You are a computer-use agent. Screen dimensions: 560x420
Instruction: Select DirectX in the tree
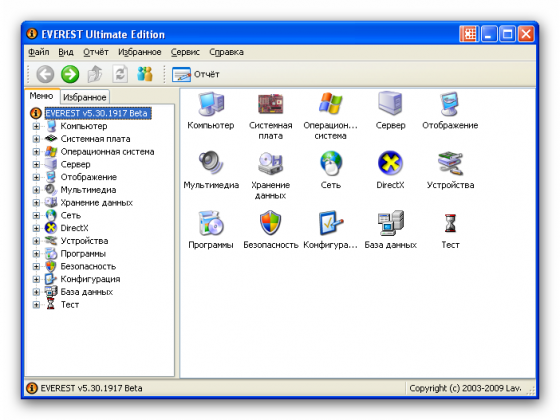click(x=74, y=228)
